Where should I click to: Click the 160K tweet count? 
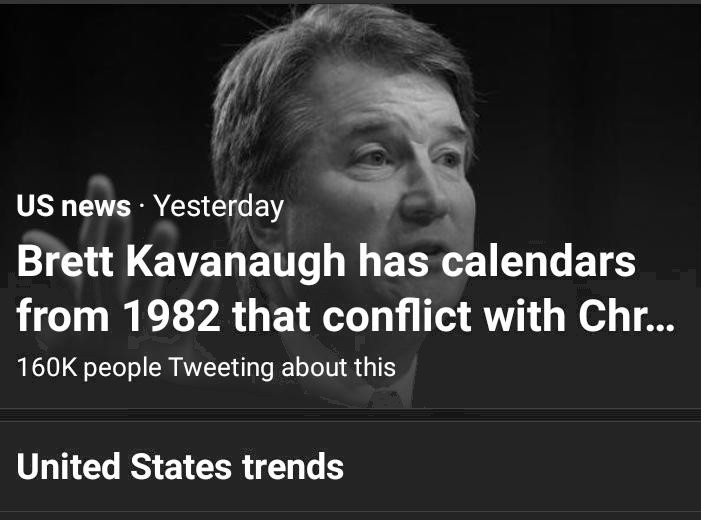[x=47, y=367]
